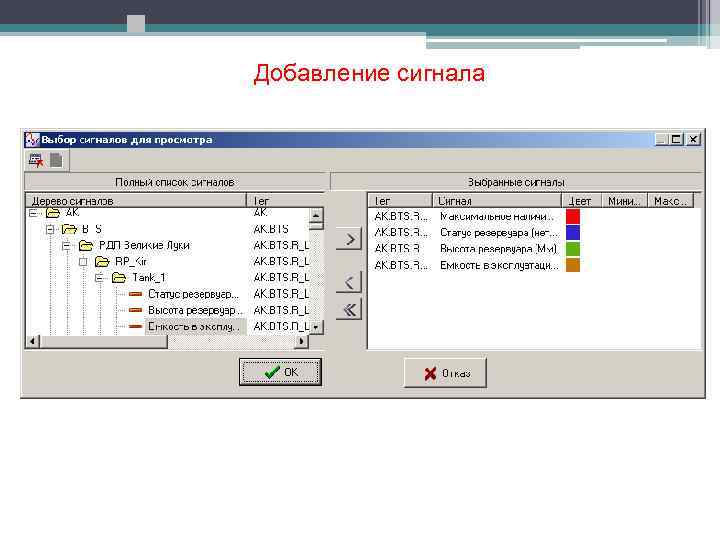Select Высота резервуара (Мм) selected signal
The image size is (720, 540).
click(x=498, y=249)
